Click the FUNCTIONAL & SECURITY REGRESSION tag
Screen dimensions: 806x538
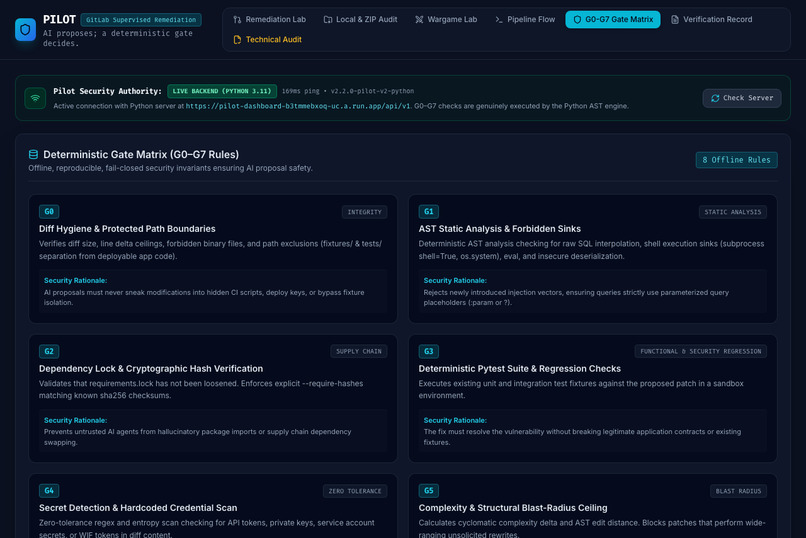coord(701,351)
